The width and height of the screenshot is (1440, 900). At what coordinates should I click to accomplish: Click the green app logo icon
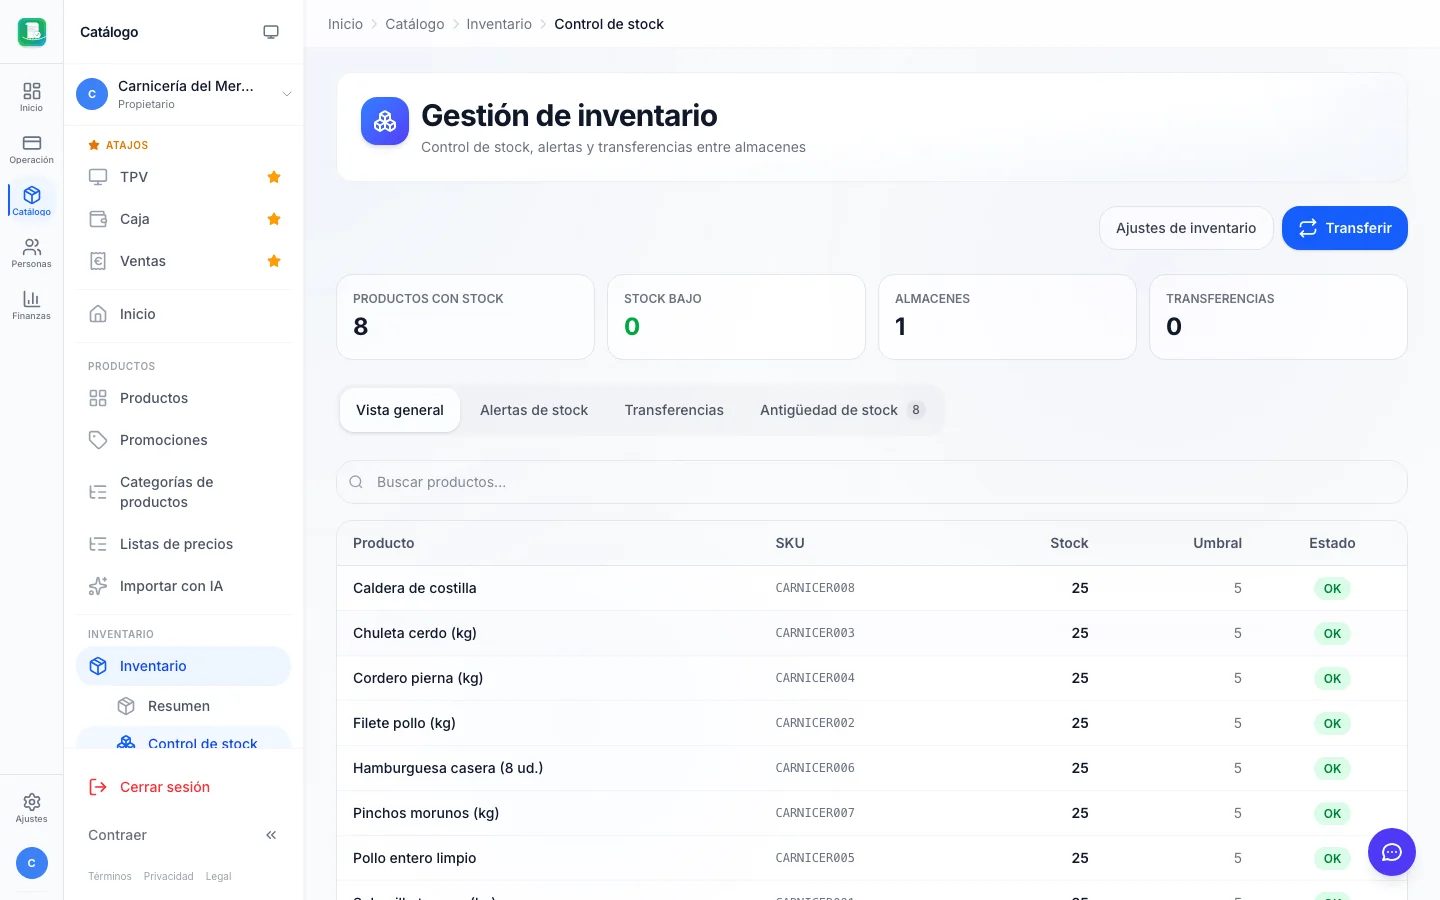(x=32, y=32)
